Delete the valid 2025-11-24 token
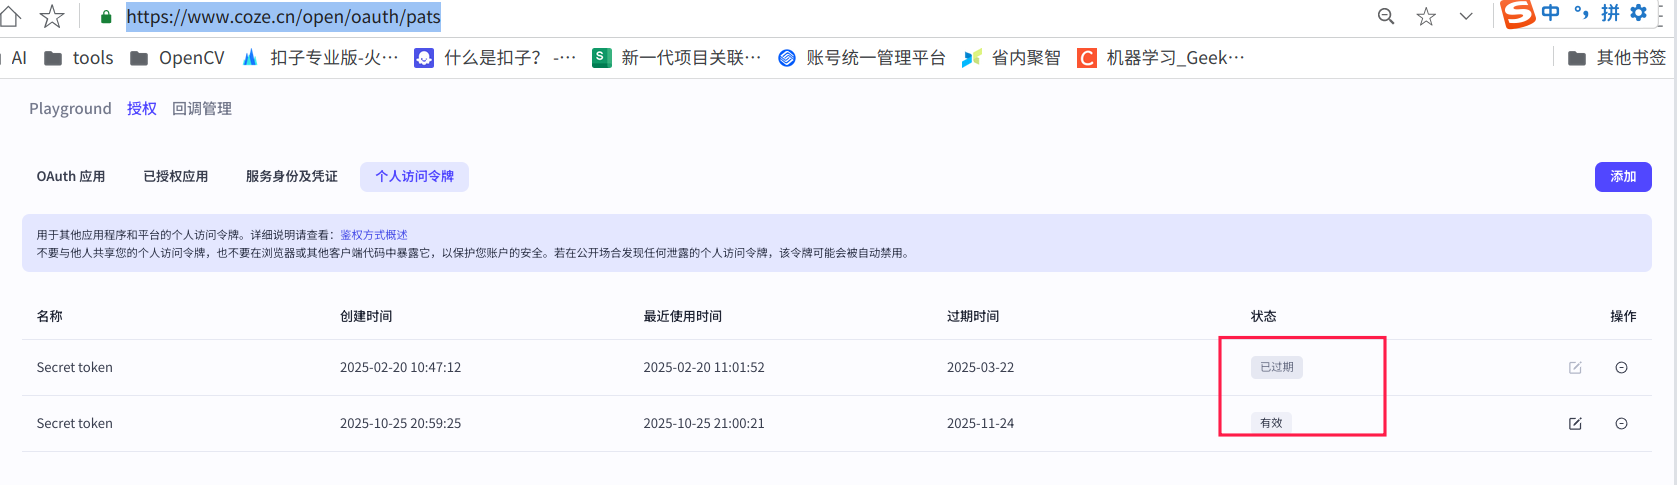This screenshot has width=1677, height=485. click(x=1621, y=423)
